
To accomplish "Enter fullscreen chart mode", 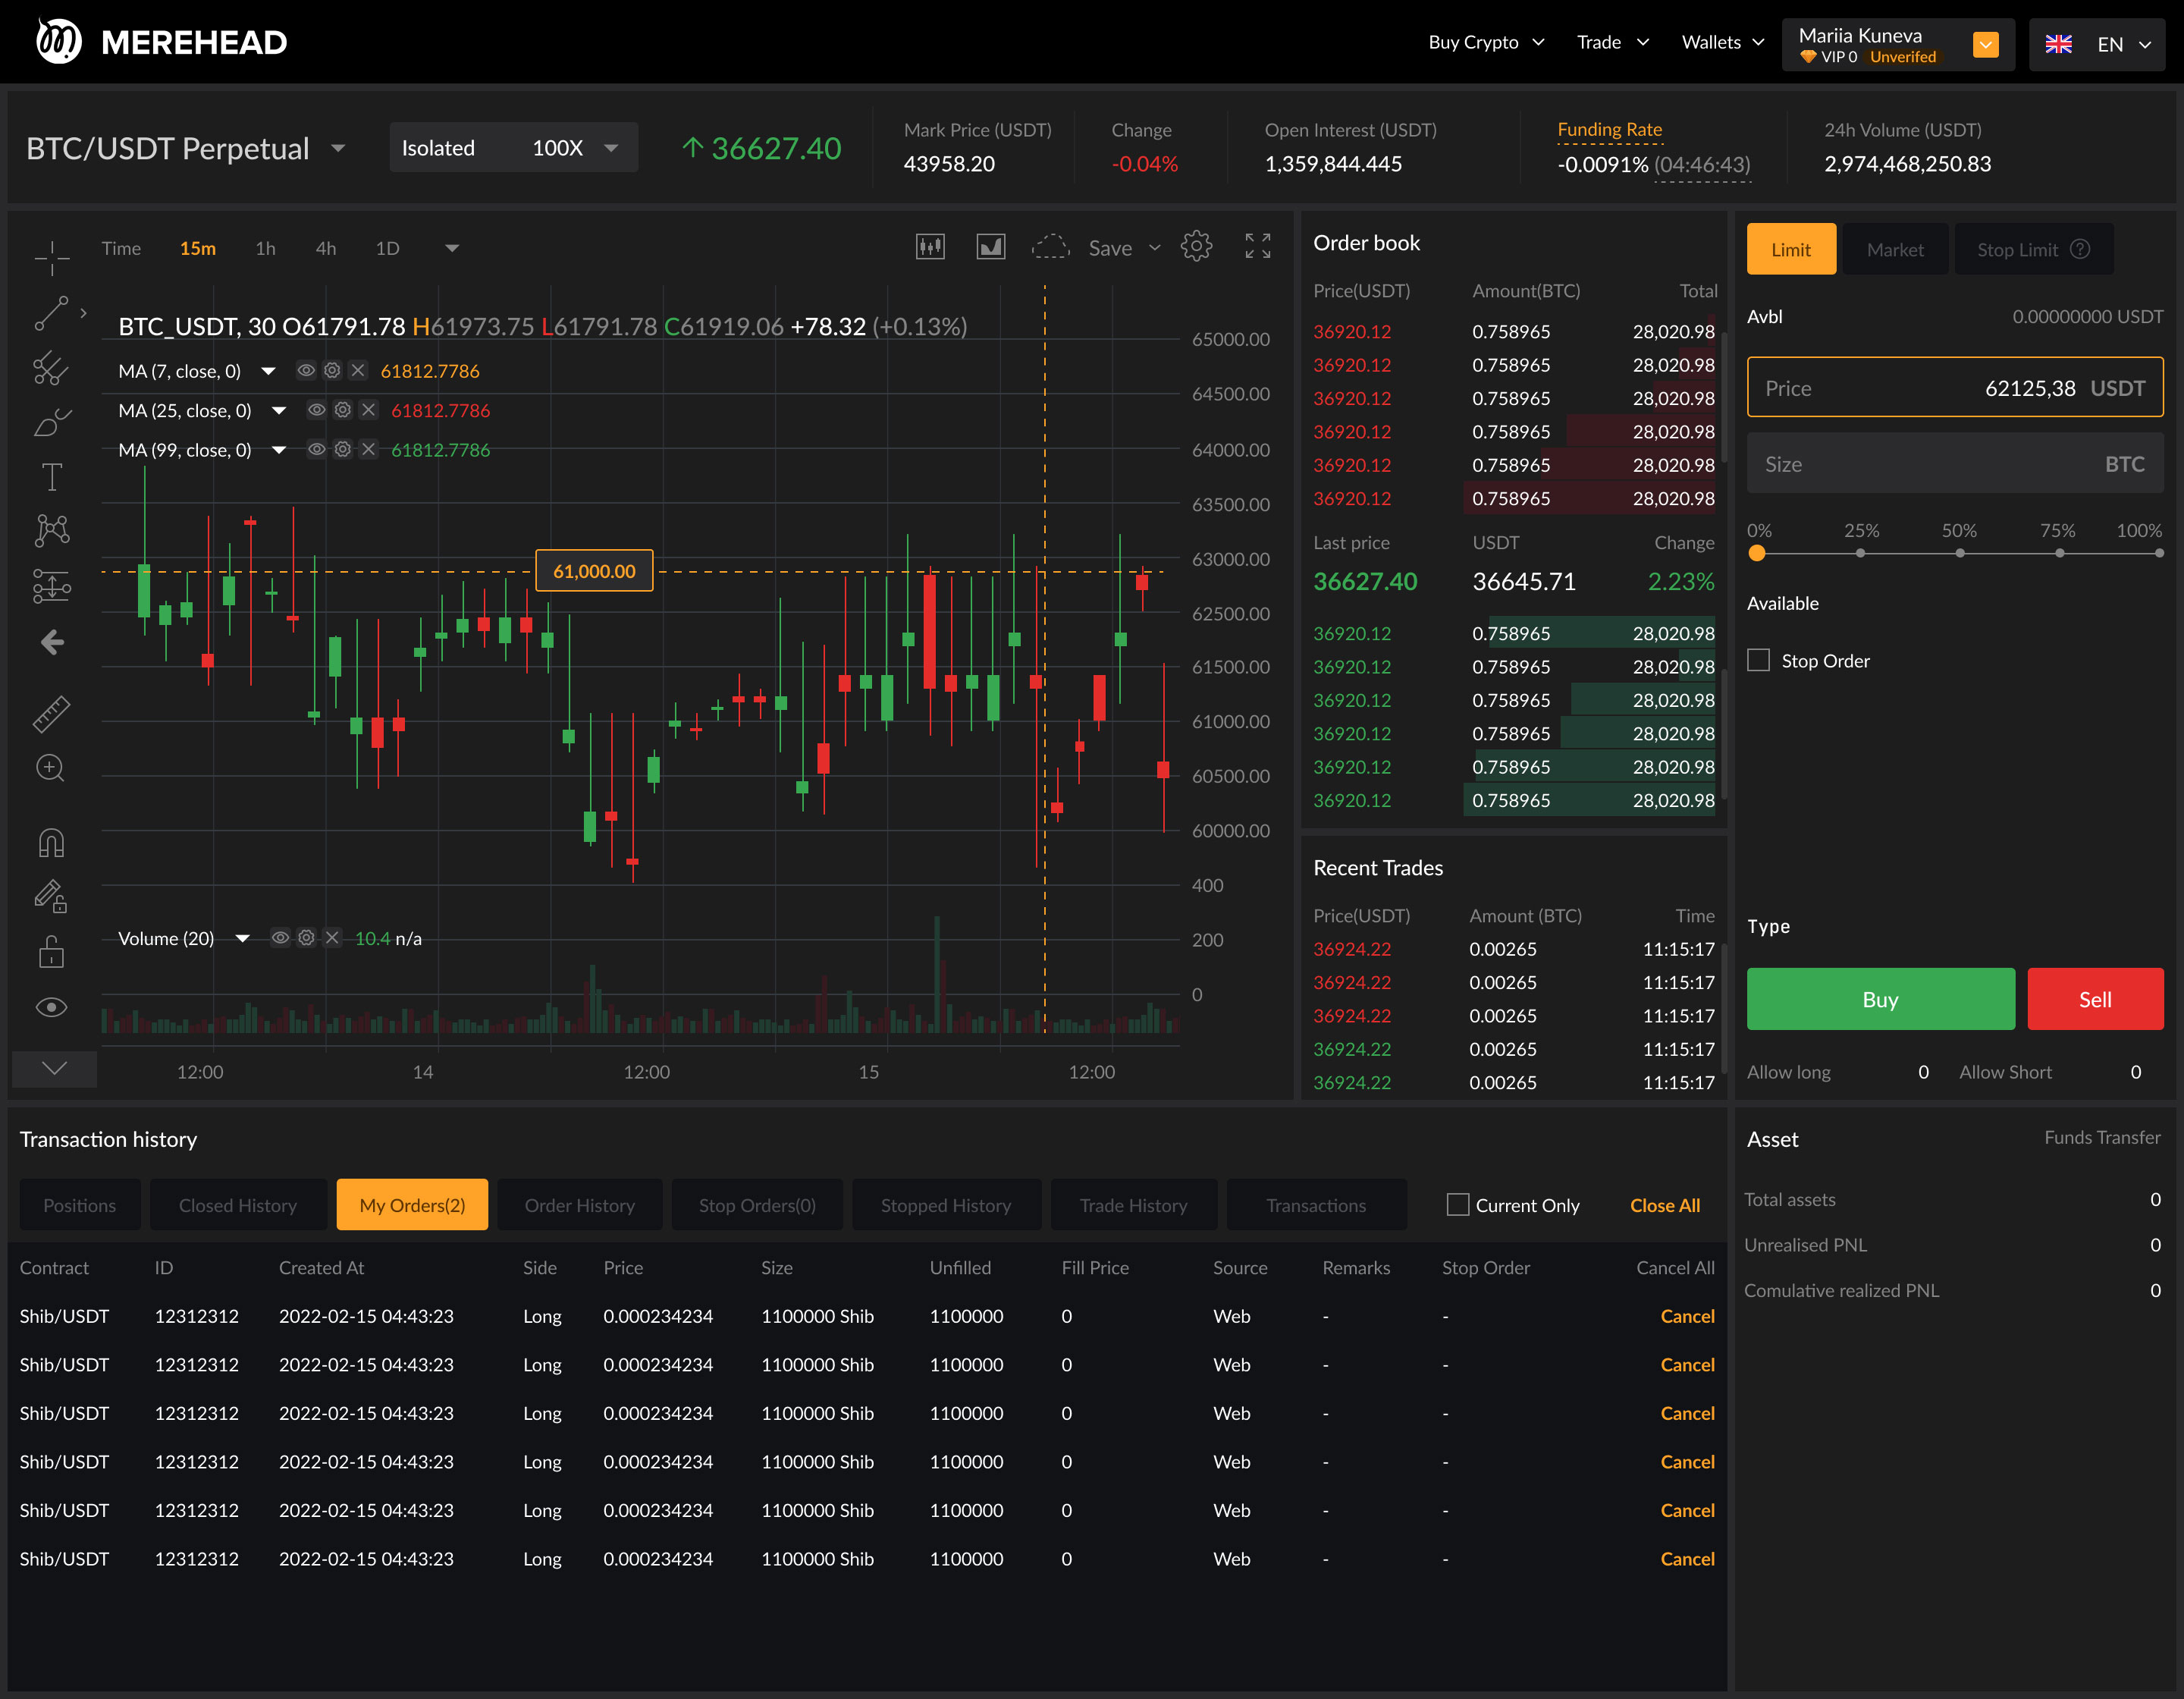I will 1257,247.
